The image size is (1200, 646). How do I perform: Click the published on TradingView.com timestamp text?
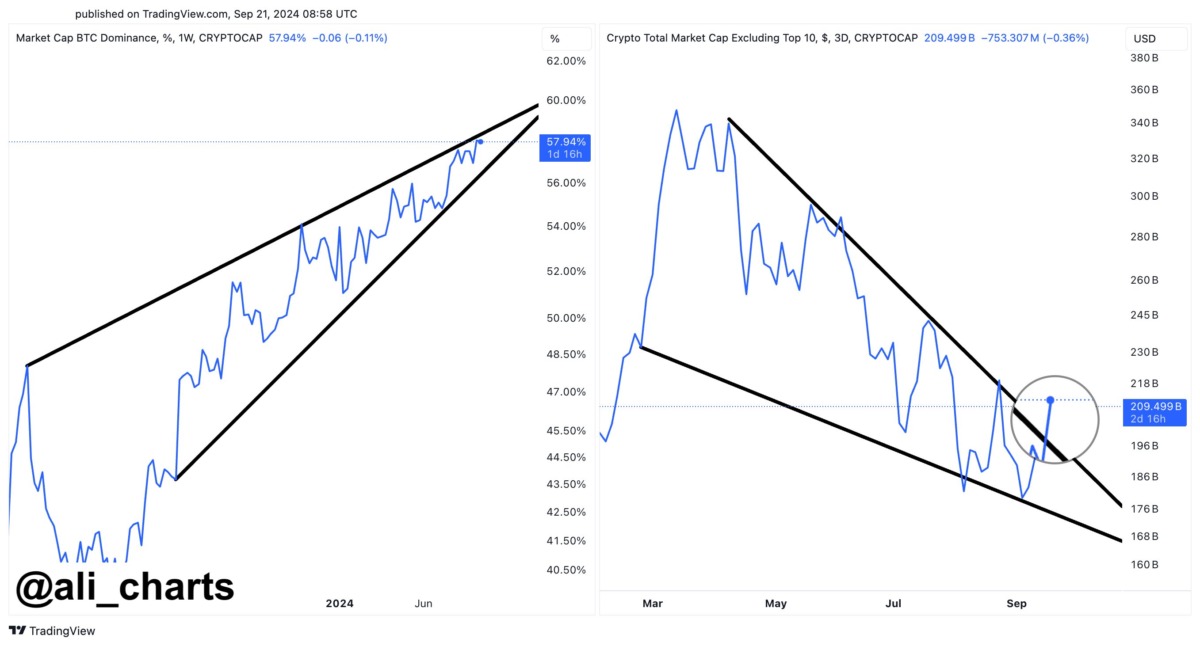[x=216, y=14]
